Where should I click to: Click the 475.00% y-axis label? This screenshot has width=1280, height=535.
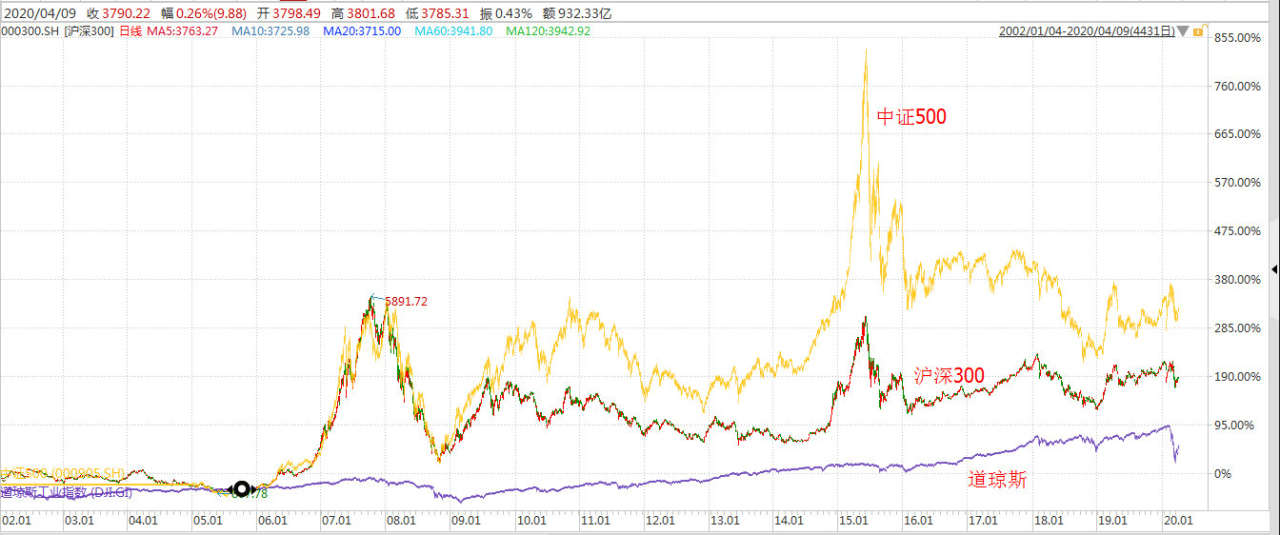[1238, 231]
